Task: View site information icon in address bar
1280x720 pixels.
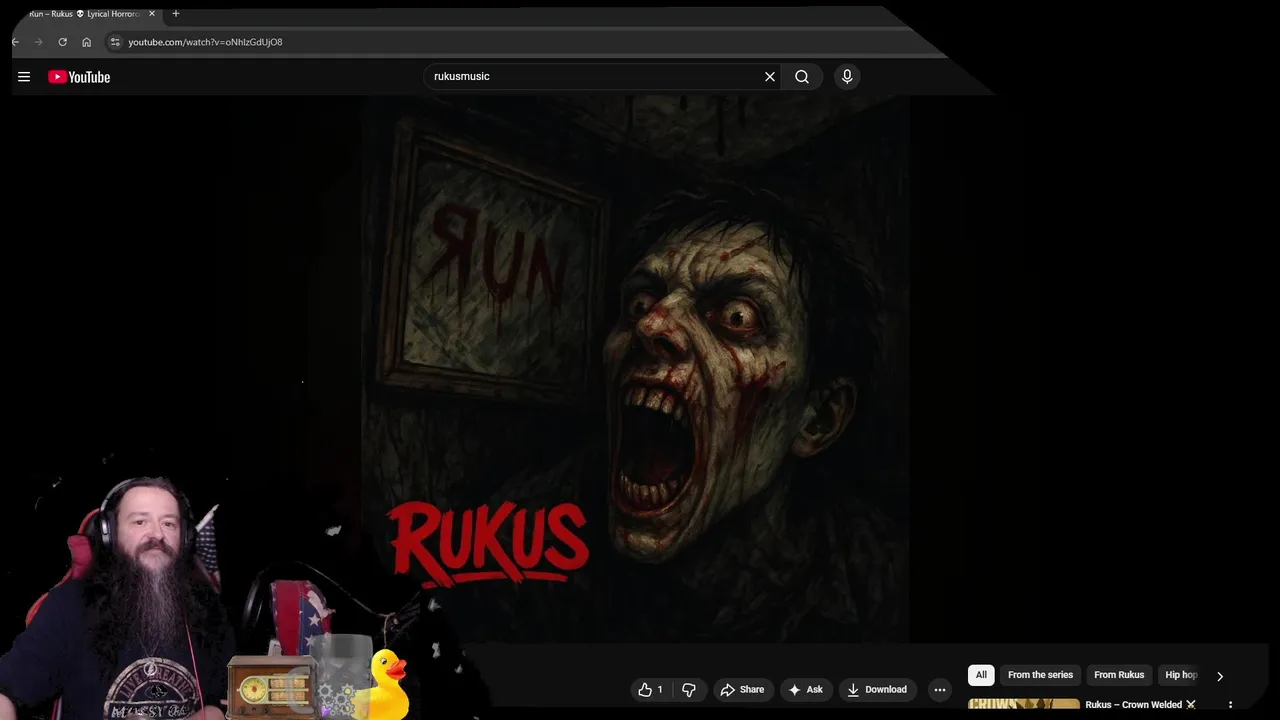Action: [115, 42]
